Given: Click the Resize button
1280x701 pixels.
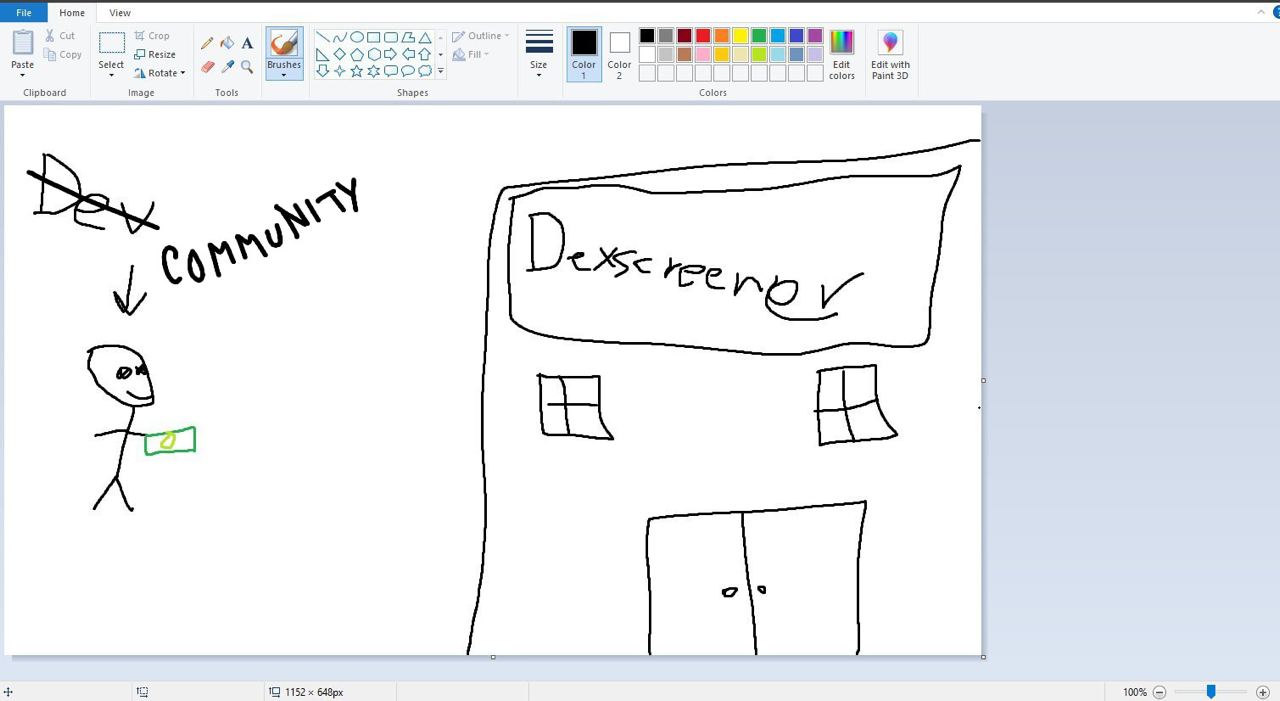Looking at the screenshot, I should tap(155, 54).
